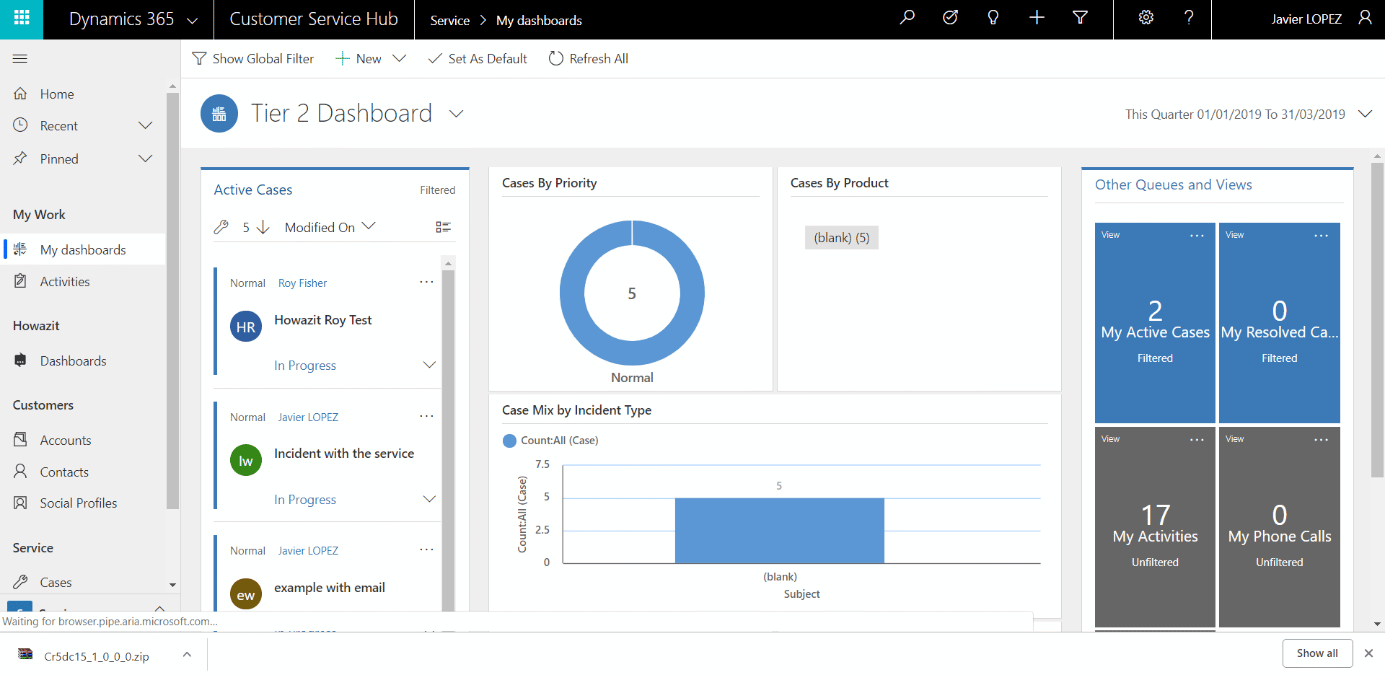Click Show all downloads button
This screenshot has height=675, width=1385.
1317,653
